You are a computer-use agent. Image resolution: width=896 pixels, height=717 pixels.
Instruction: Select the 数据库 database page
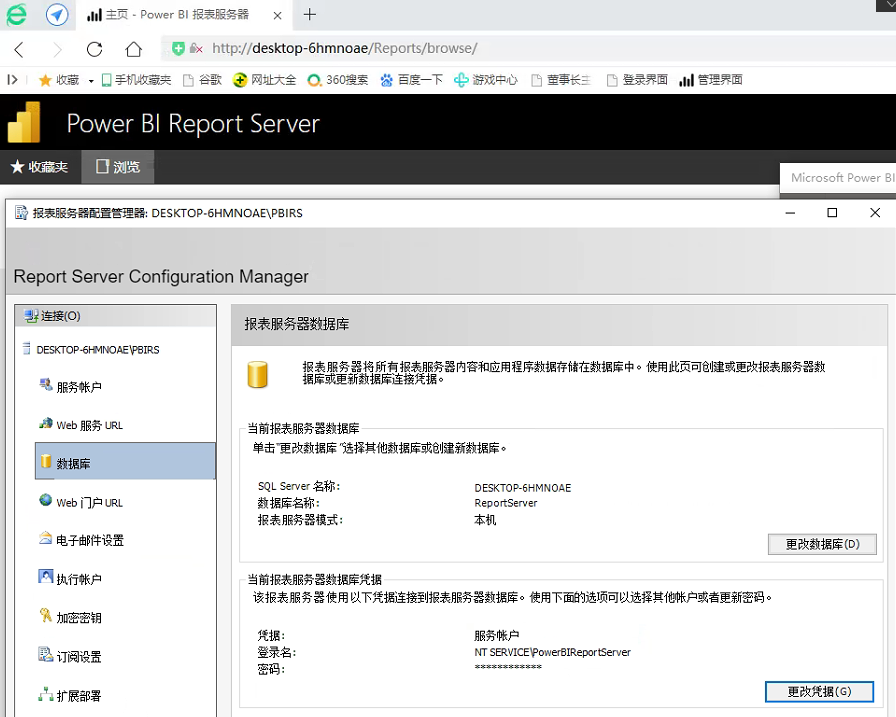pos(125,461)
